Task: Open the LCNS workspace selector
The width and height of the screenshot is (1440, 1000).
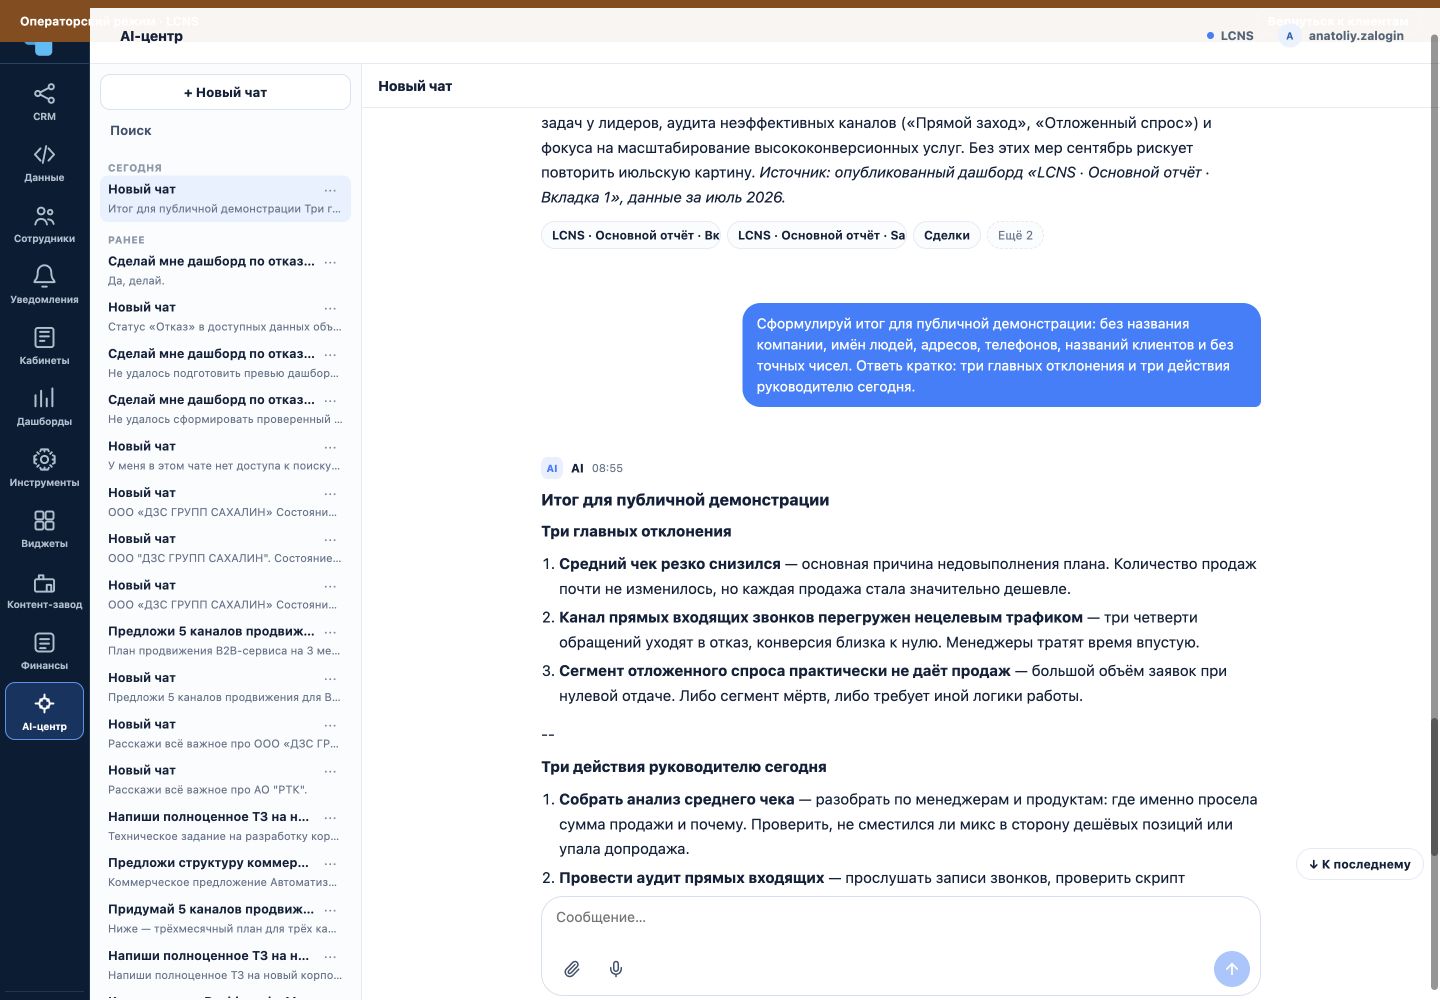Action: coord(1229,36)
